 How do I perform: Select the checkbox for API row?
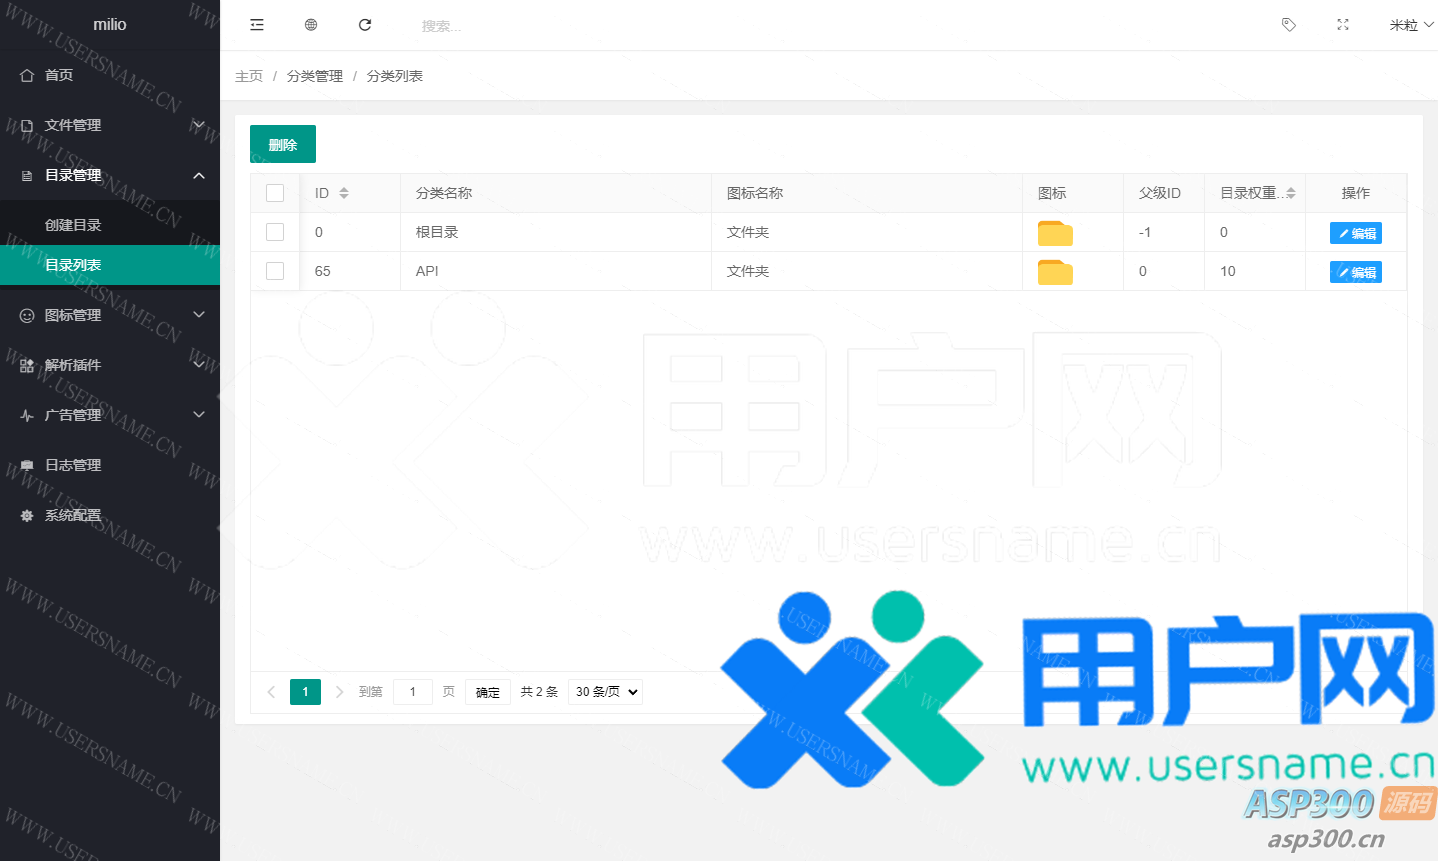pos(275,271)
